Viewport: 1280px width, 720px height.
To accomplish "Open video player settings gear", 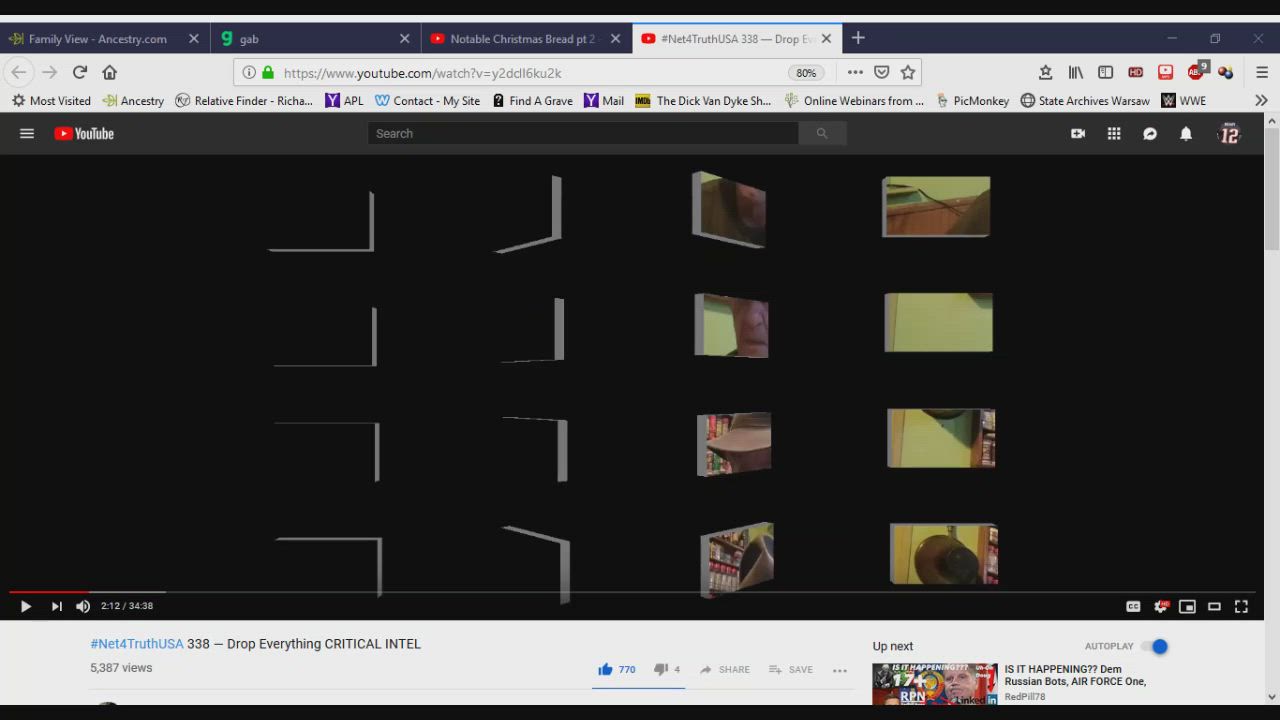I will (1160, 606).
